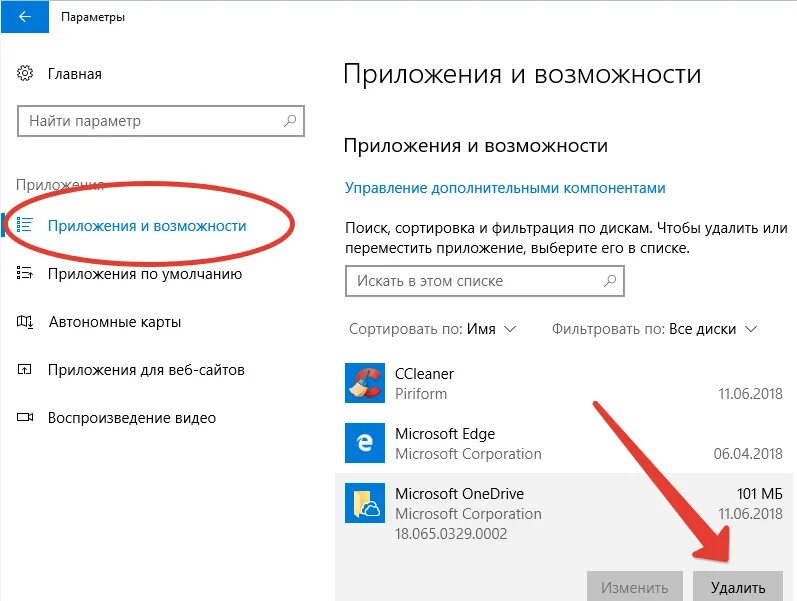The height and width of the screenshot is (601, 797).
Task: Select Приложения и возможности in the sidebar
Action: point(147,226)
